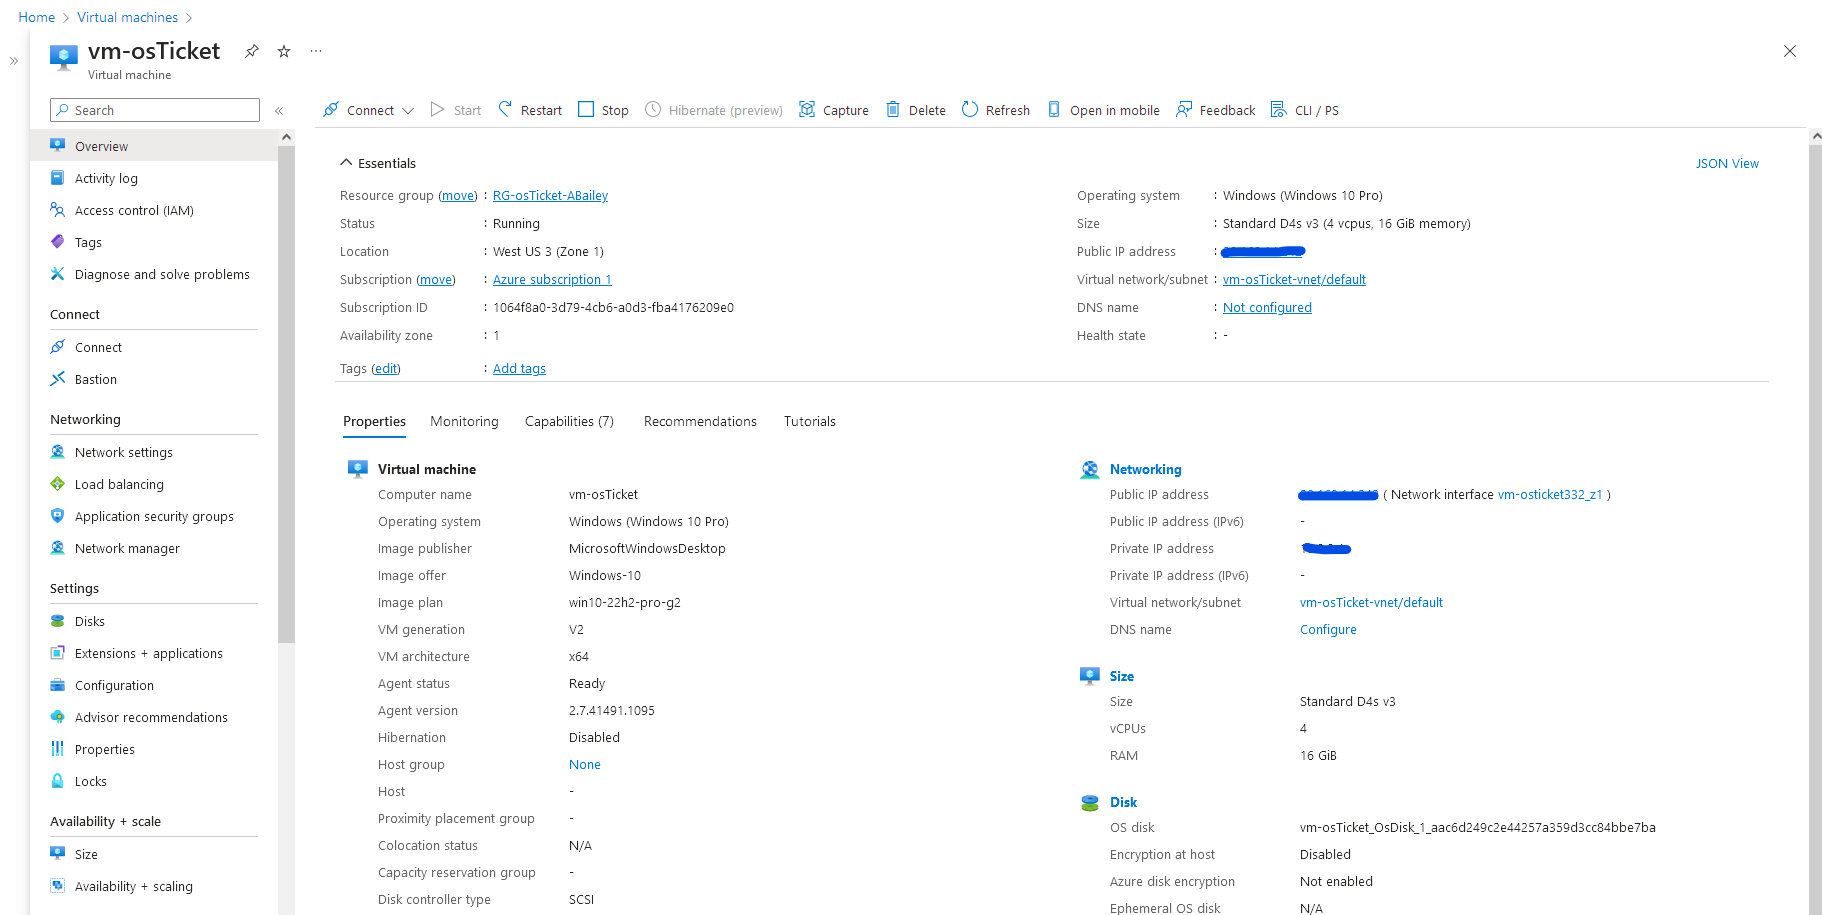Open the Feedback panel
The height and width of the screenshot is (915, 1822).
tap(1215, 110)
